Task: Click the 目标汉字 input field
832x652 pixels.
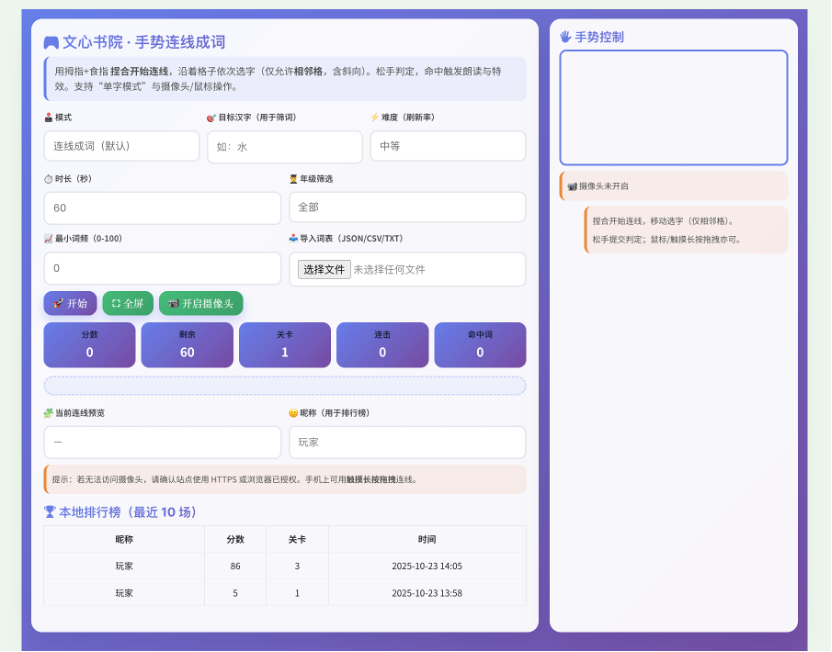Action: coord(285,147)
